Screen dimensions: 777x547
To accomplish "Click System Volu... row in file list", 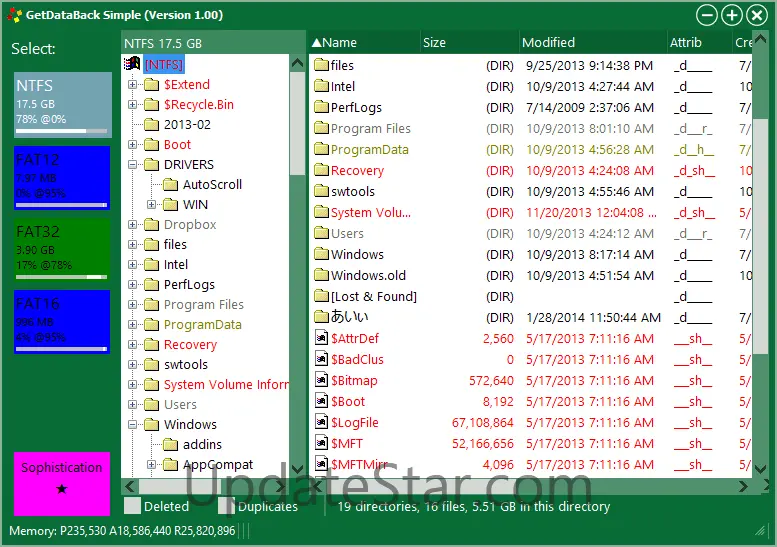I will click(x=530, y=213).
